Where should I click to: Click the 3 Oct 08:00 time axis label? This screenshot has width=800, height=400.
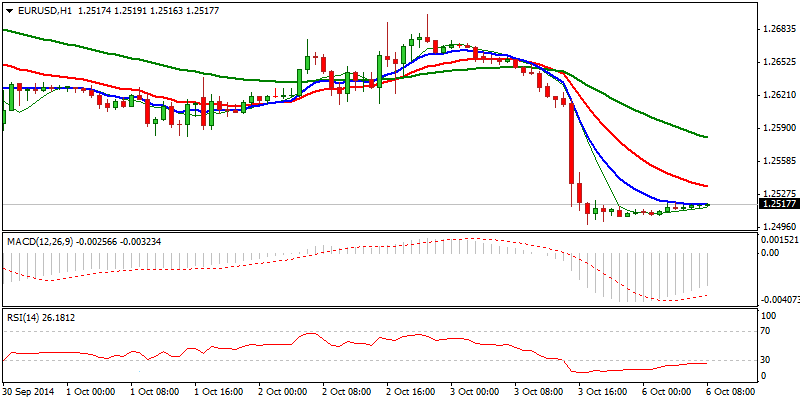click(538, 392)
